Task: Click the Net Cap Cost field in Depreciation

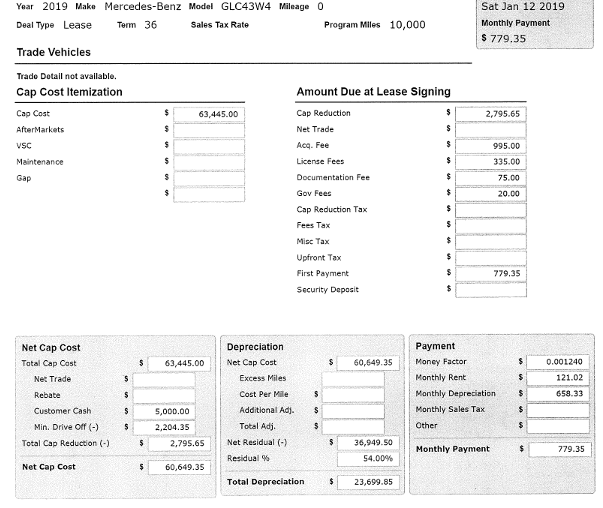Action: click(x=368, y=363)
